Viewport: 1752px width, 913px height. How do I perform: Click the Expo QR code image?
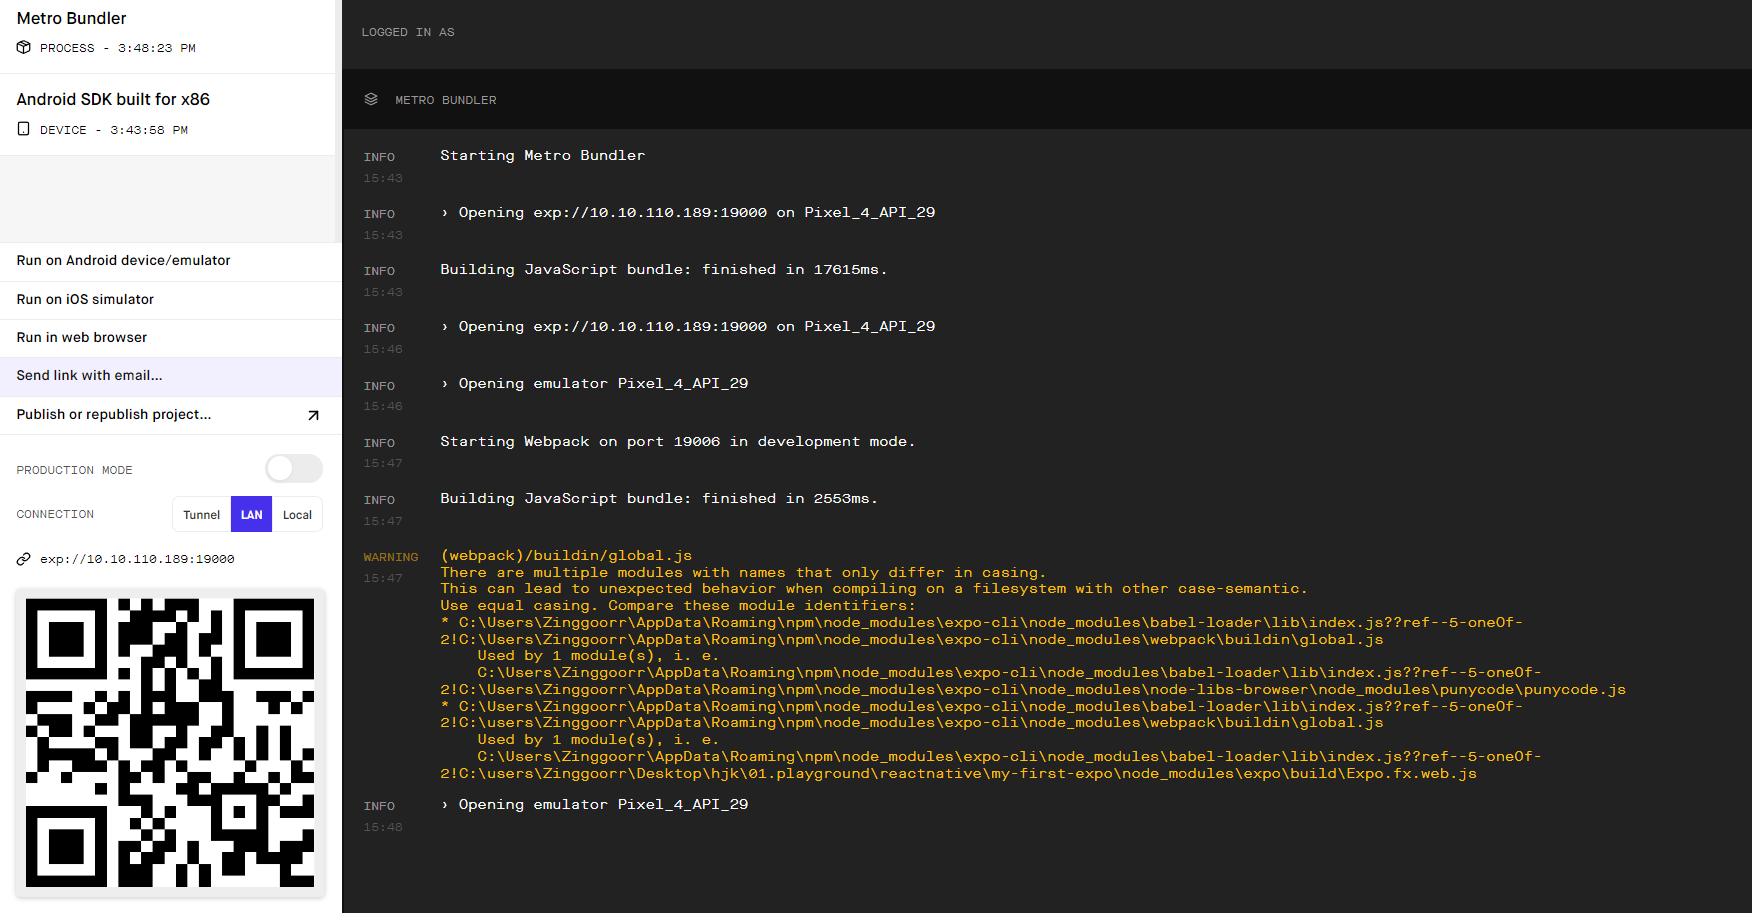click(x=170, y=743)
